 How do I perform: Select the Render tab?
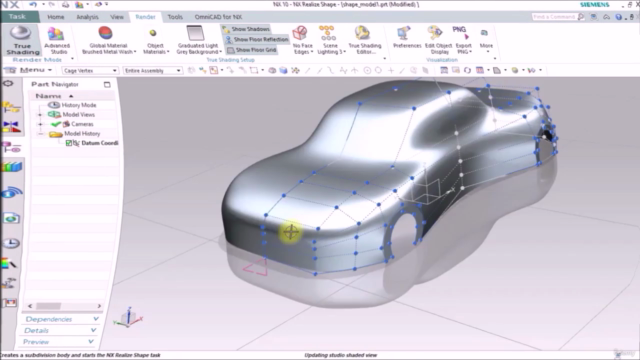(145, 17)
